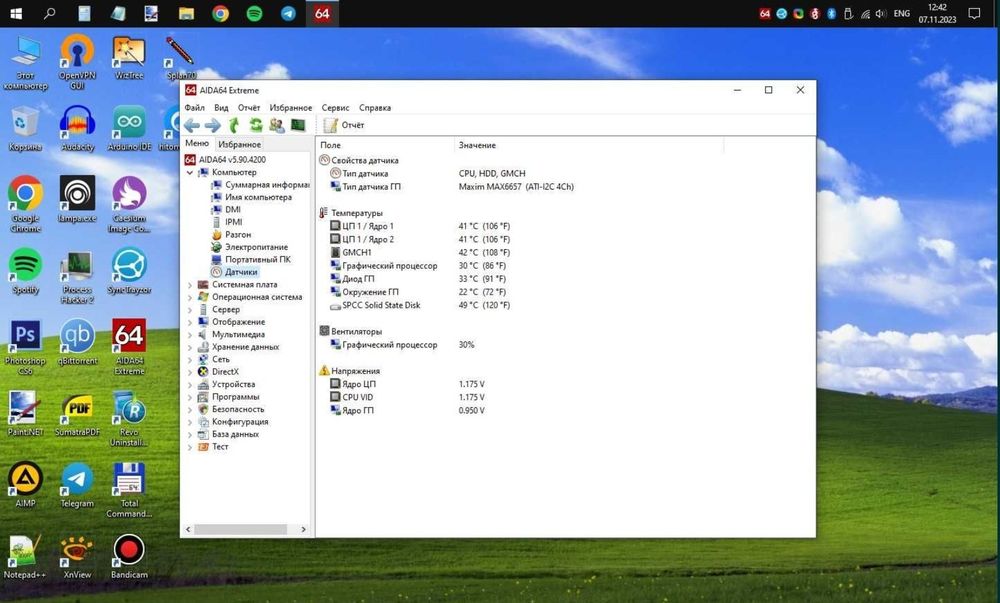The height and width of the screenshot is (603, 1000).
Task: Click the green monitor icon in toolbar
Action: click(298, 125)
